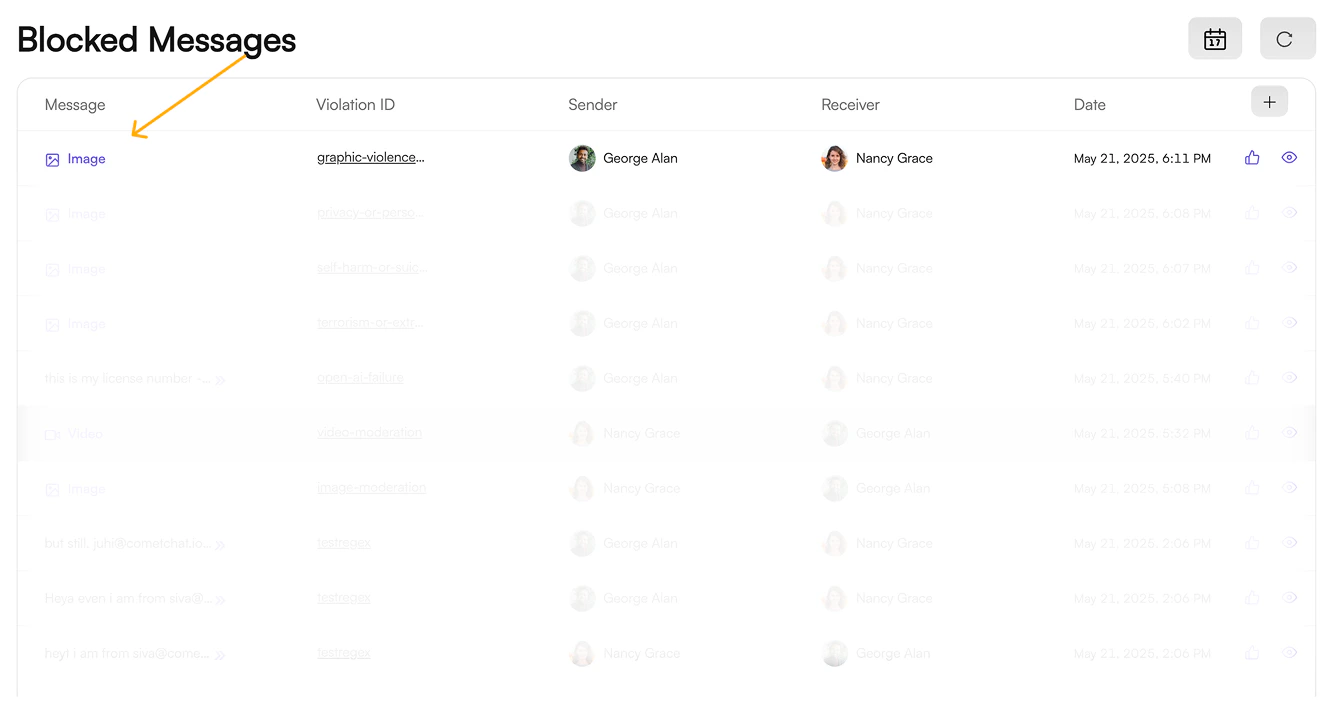Expand the 'but still, juhi@cometchat.io' message
Screen dimensions: 1334x702
pos(221,545)
